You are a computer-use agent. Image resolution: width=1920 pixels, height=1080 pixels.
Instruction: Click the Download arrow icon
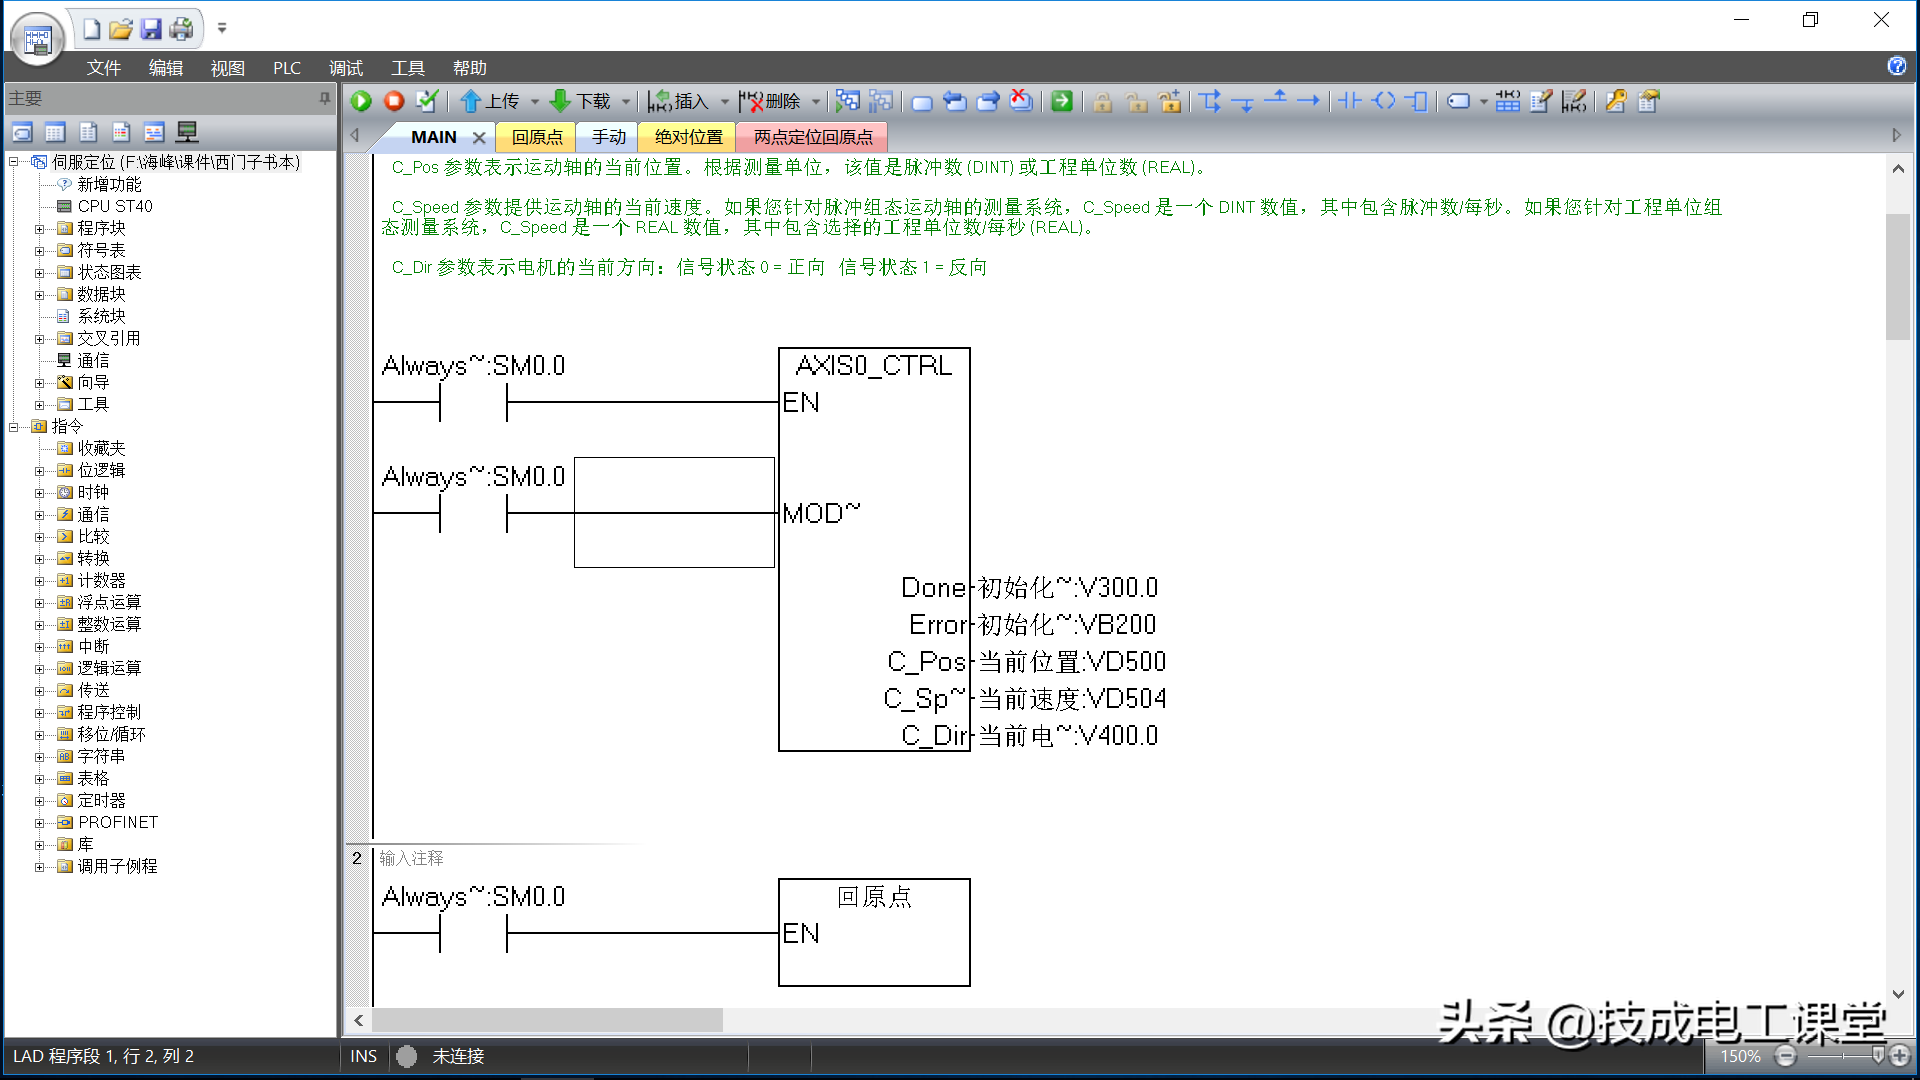(560, 101)
